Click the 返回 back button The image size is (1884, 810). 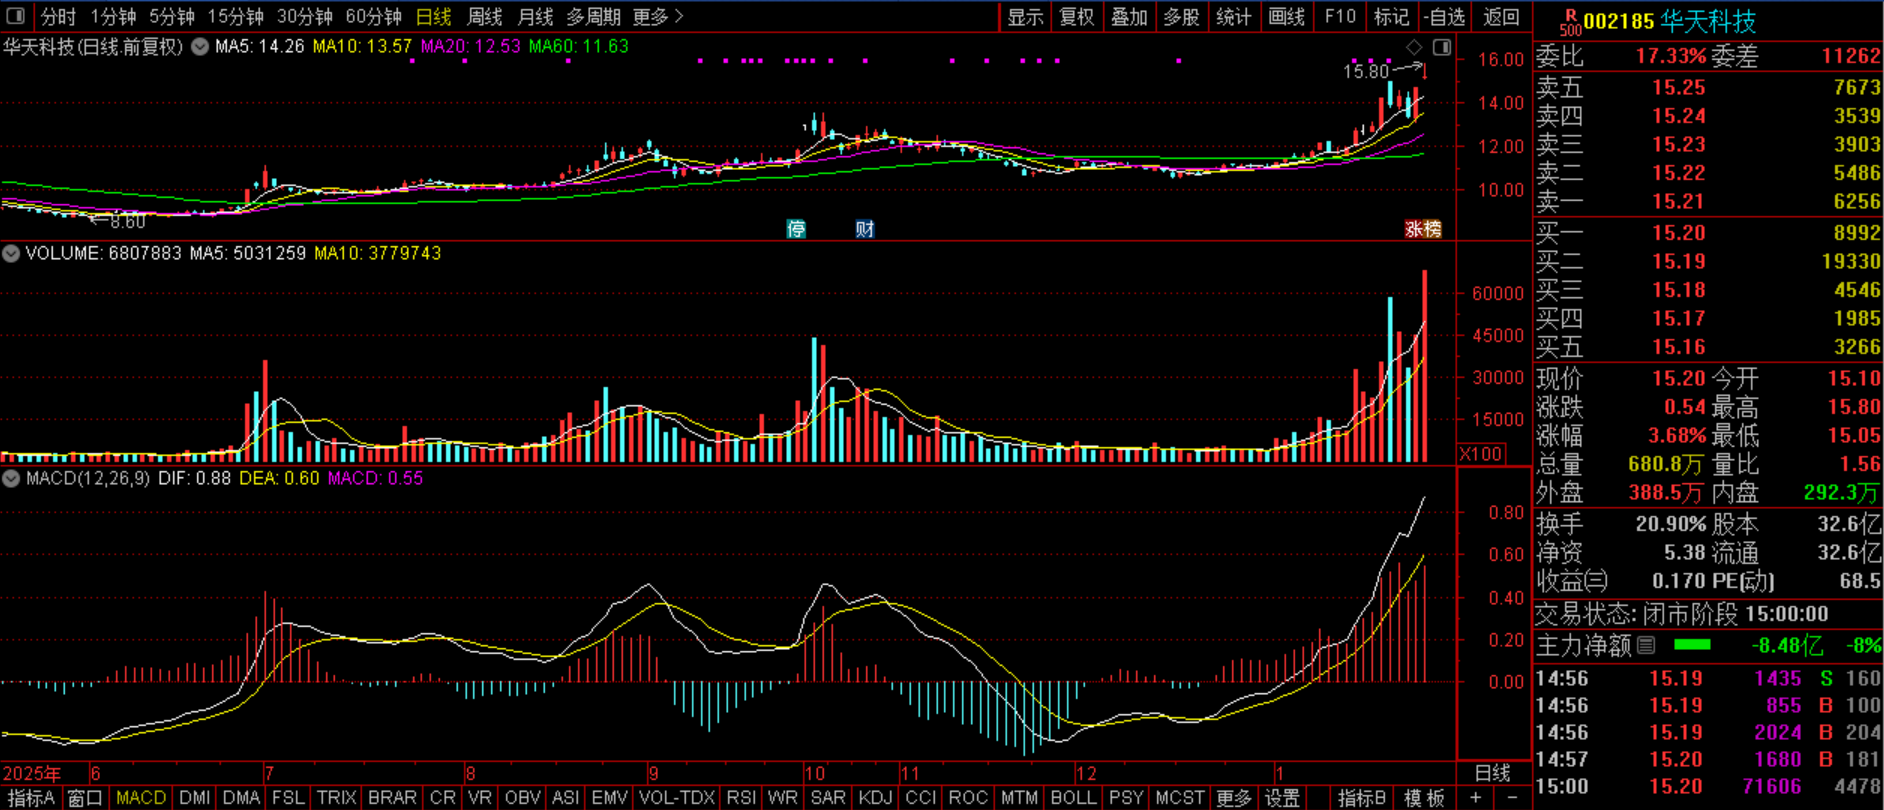tap(1501, 17)
